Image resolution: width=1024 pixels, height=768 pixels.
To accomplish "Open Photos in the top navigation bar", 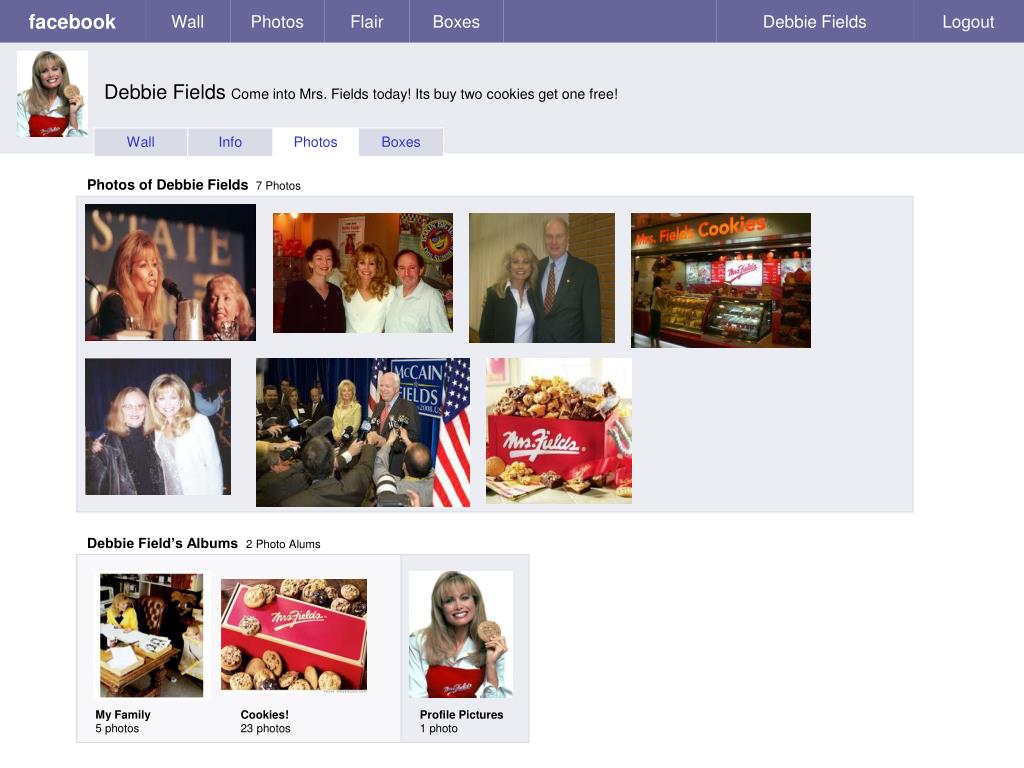I will 277,22.
